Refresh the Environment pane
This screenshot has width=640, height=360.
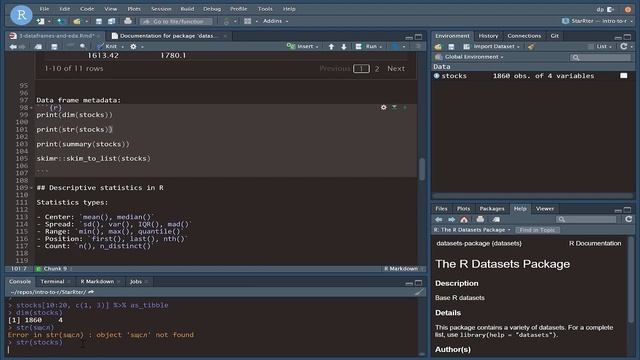click(x=623, y=47)
